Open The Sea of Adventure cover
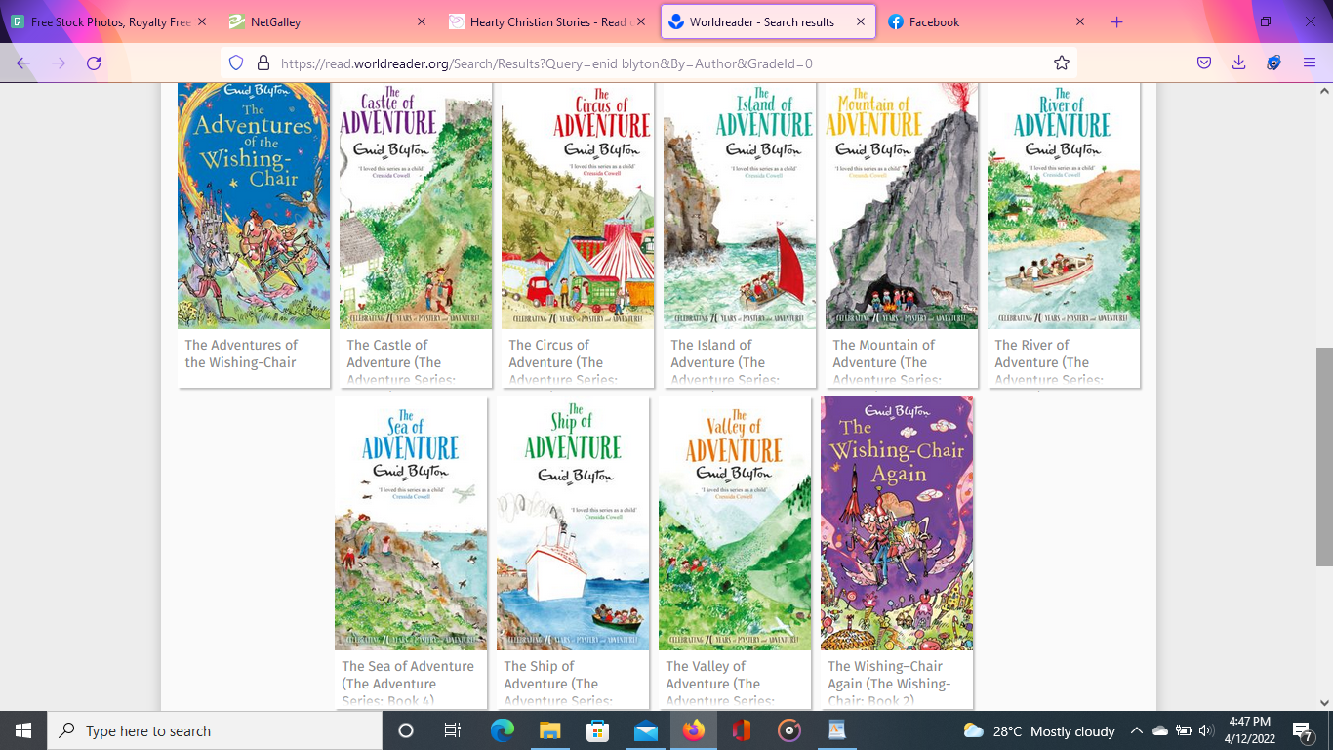The image size is (1333, 750). coord(411,523)
